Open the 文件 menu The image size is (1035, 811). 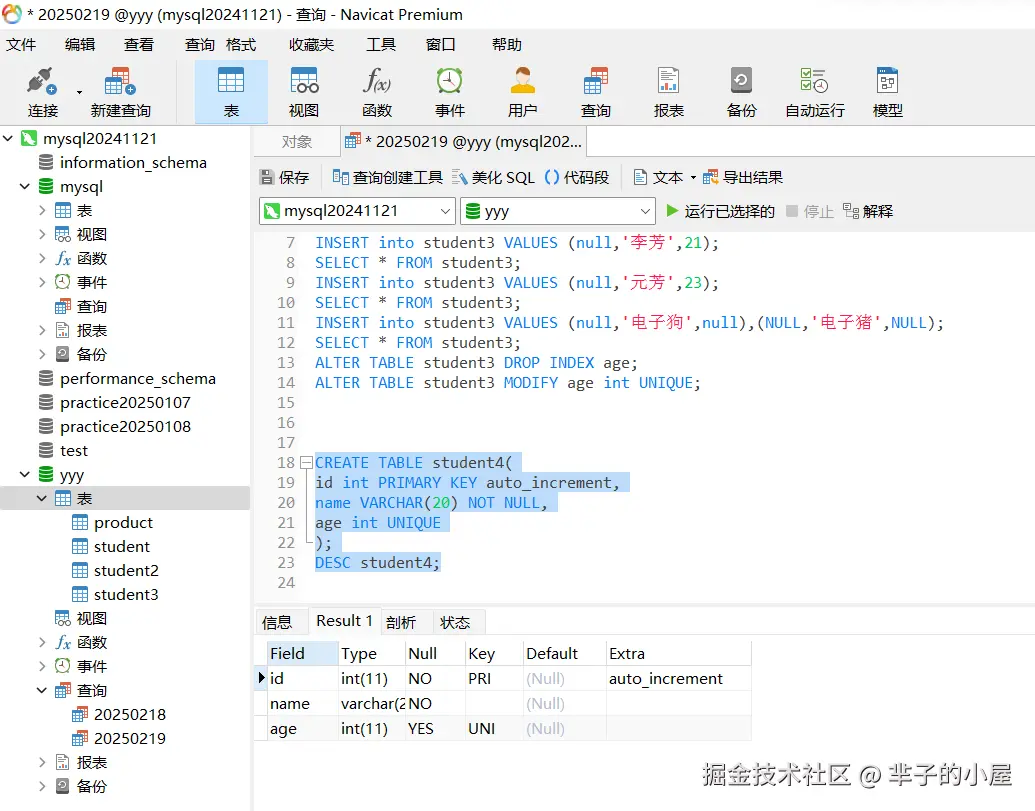click(x=21, y=44)
